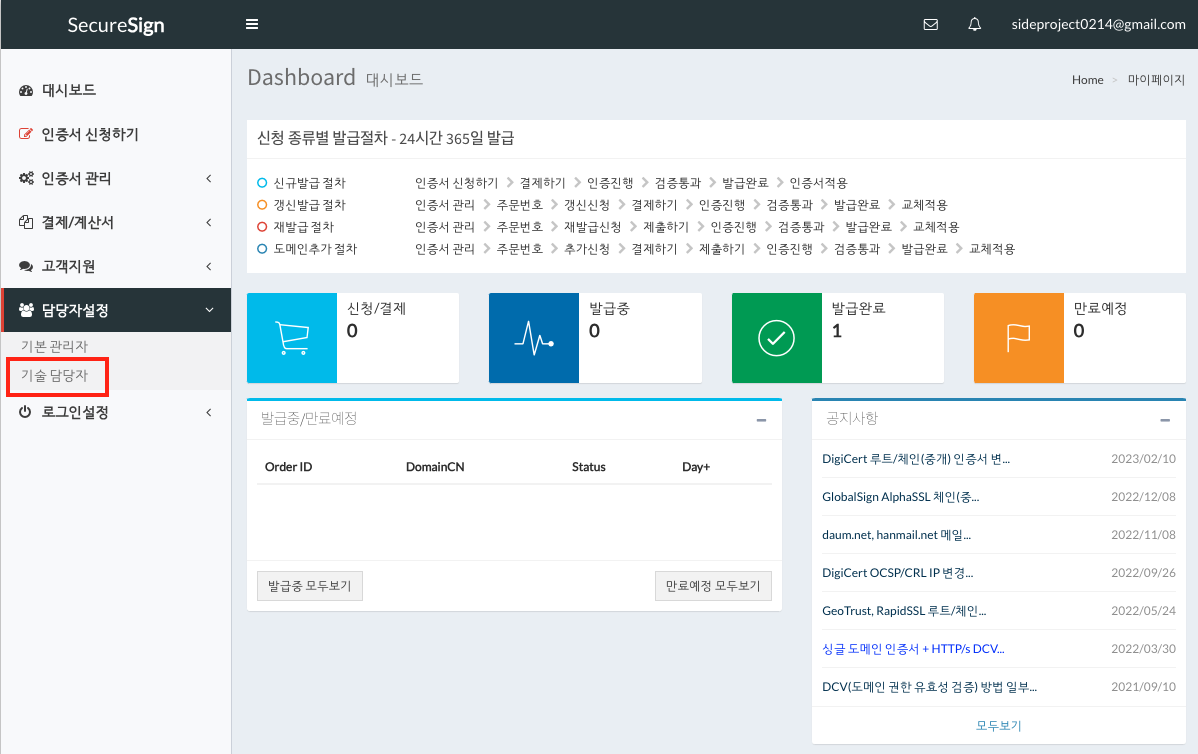Click the 고객지원 chat bubbles icon
This screenshot has width=1198, height=754.
pos(26,267)
